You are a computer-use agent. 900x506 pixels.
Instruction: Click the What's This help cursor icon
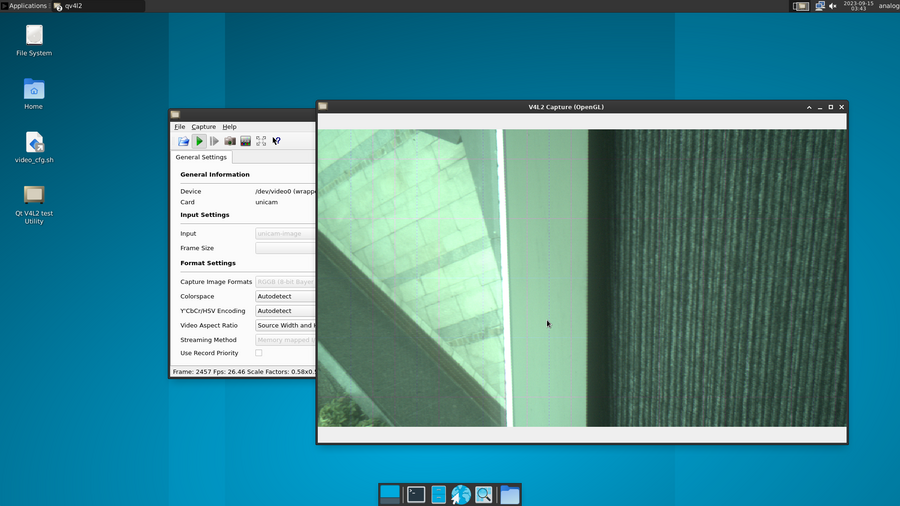pyautogui.click(x=277, y=142)
